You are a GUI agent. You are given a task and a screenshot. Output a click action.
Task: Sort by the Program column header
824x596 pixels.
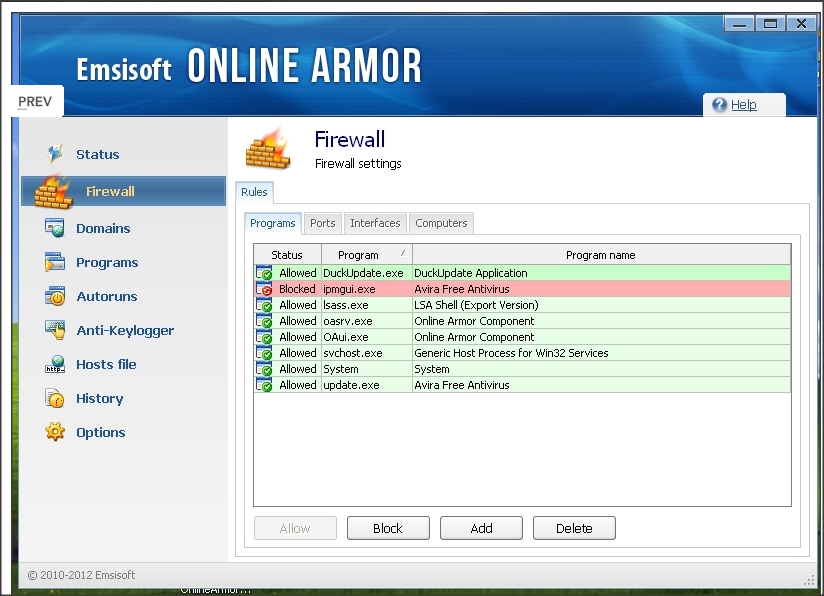pyautogui.click(x=366, y=255)
